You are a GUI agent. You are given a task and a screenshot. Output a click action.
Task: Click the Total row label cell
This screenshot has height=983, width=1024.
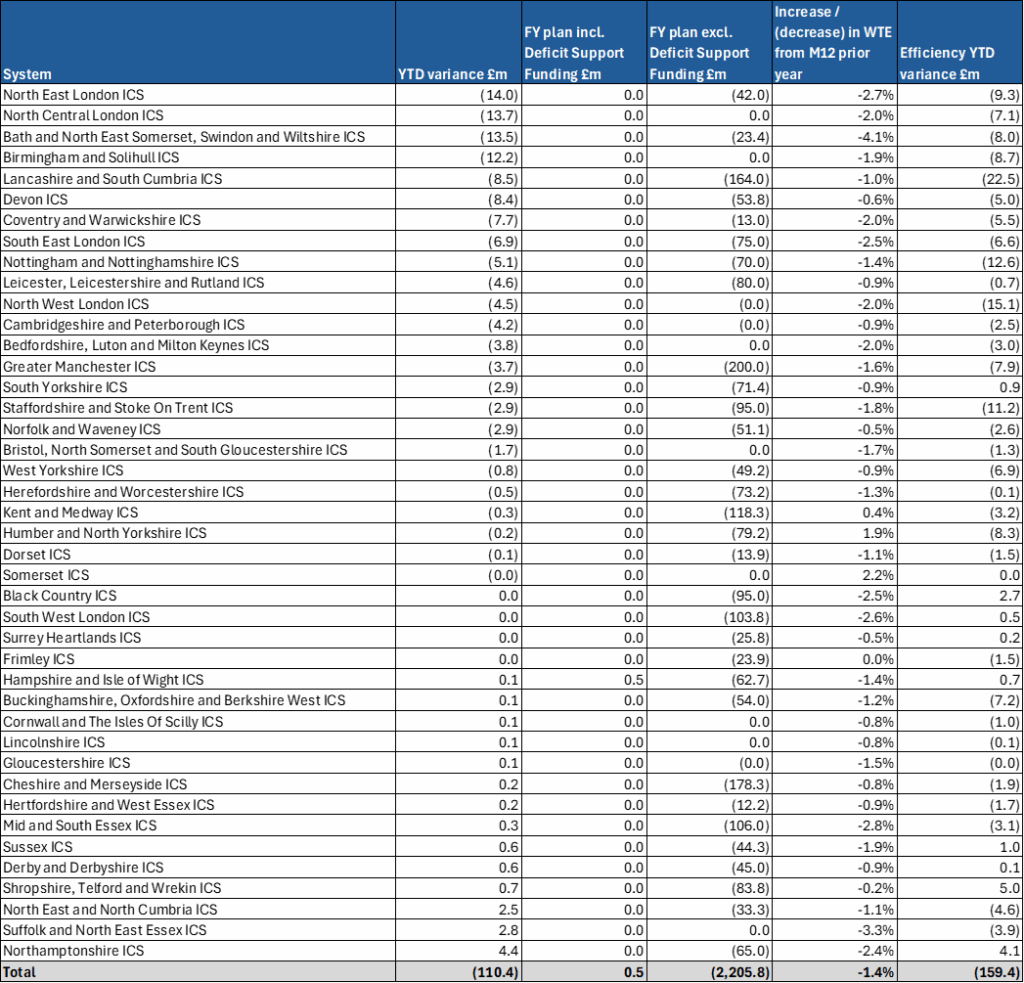(x=198, y=972)
